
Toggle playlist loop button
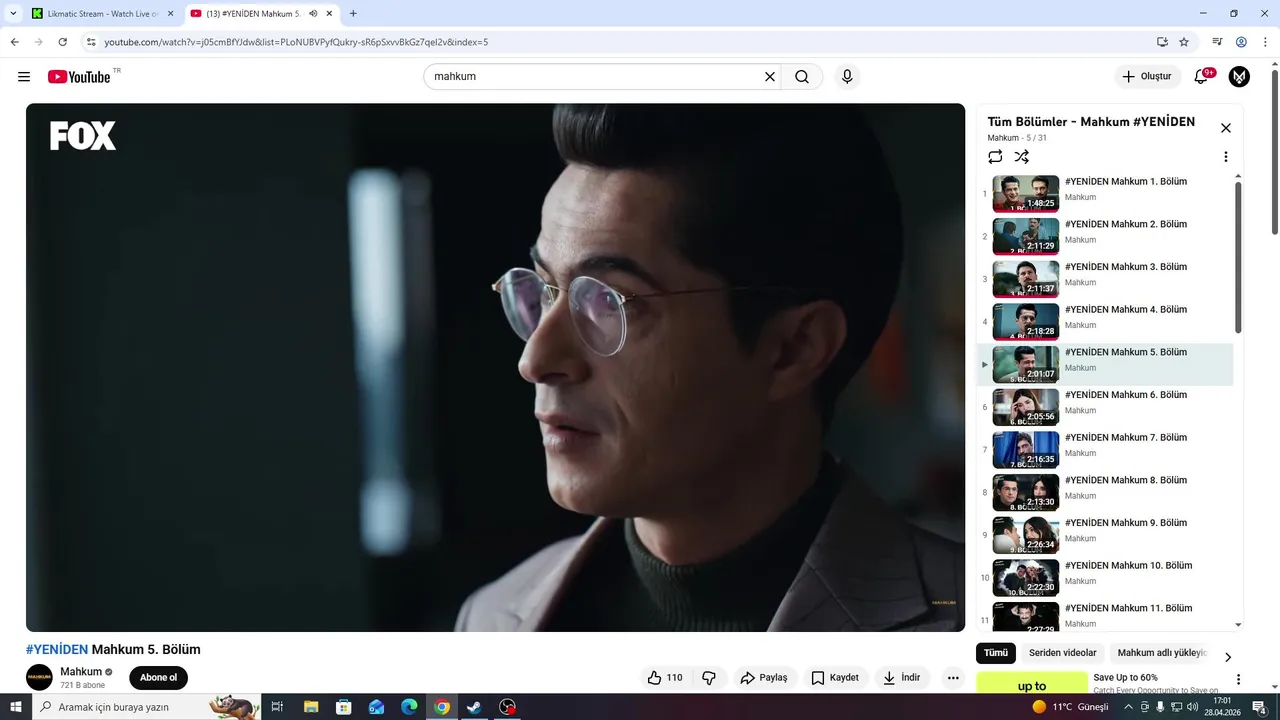tap(995, 157)
